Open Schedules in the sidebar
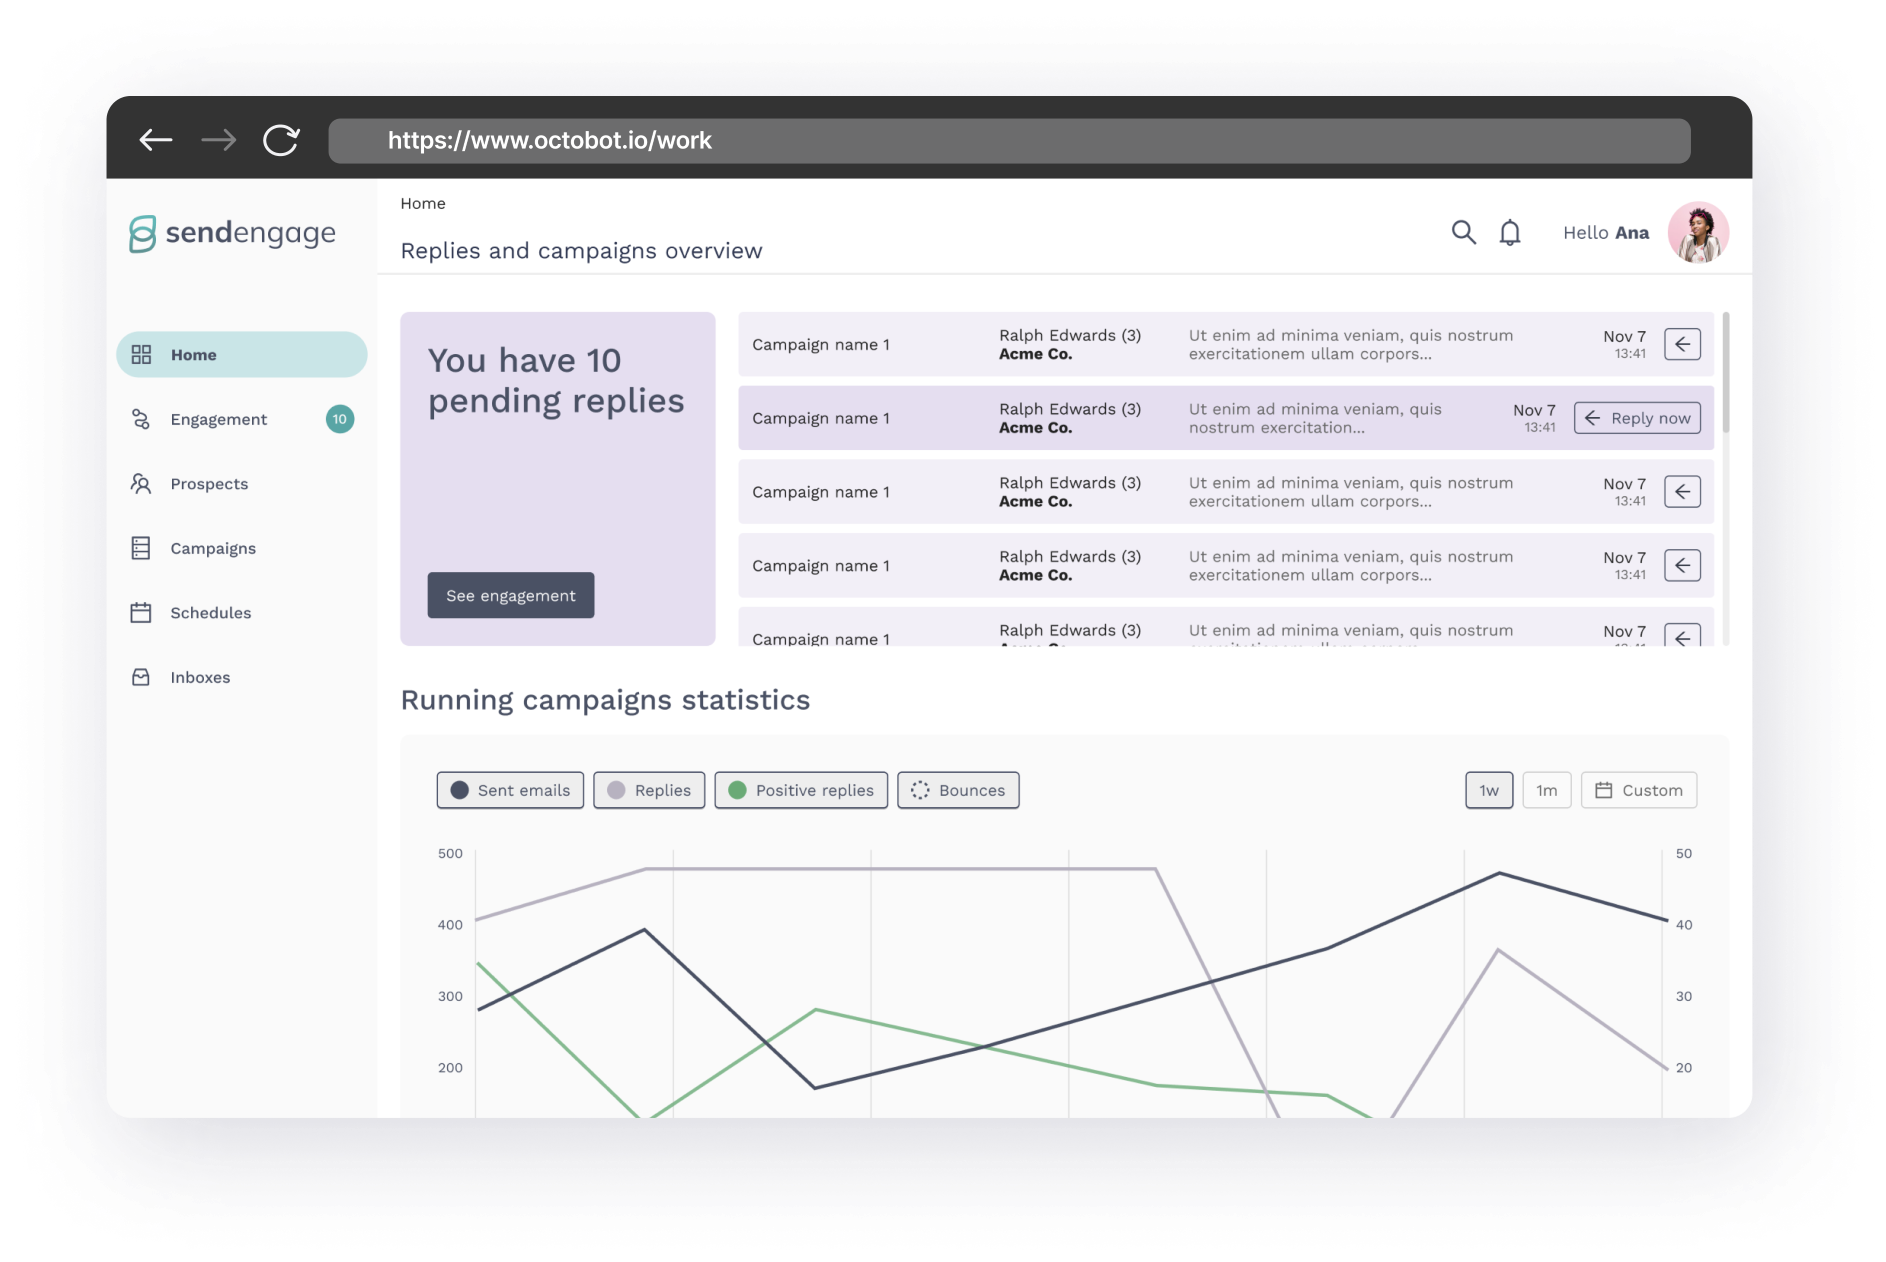The image size is (1886, 1262). click(x=242, y=613)
